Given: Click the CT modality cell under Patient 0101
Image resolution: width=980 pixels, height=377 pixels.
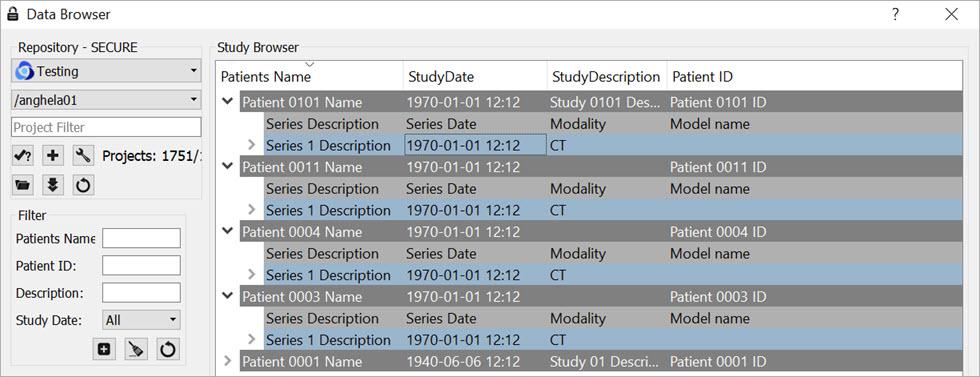Looking at the screenshot, I should (558, 145).
